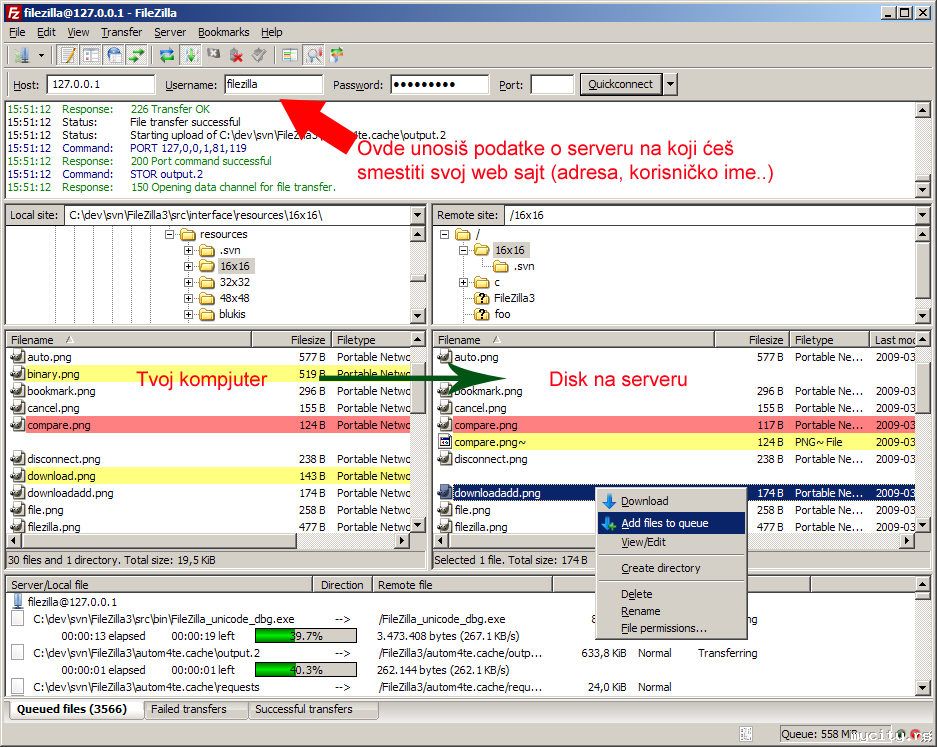Disconnect from the current server
Viewport: 937px width, 747px height.
(x=236, y=56)
